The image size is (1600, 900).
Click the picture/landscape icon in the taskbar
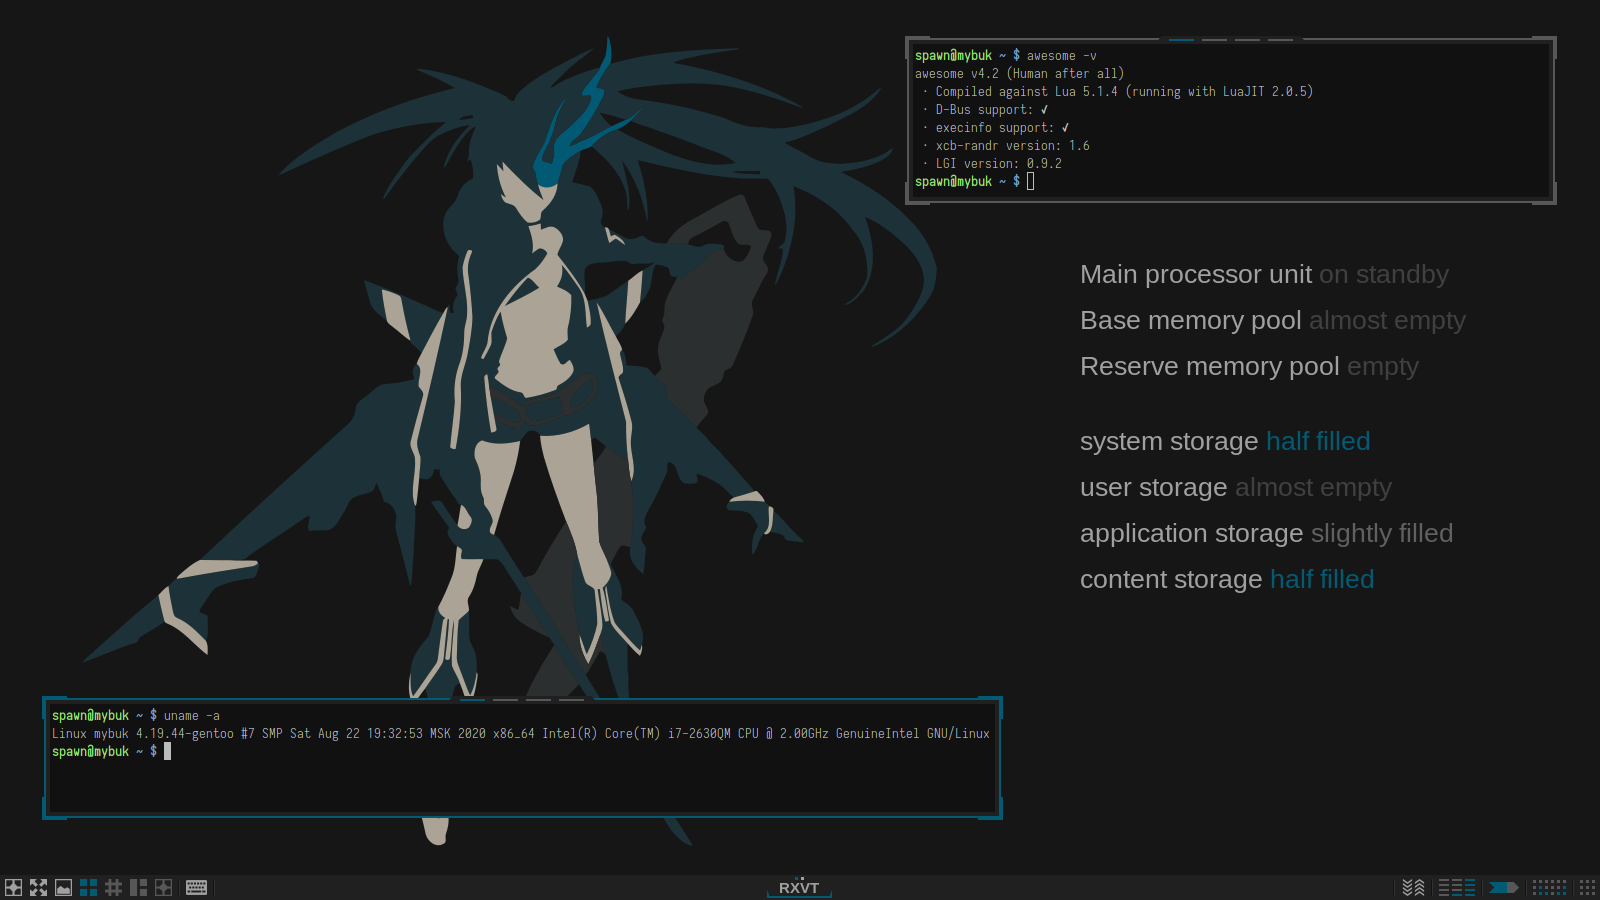point(63,887)
